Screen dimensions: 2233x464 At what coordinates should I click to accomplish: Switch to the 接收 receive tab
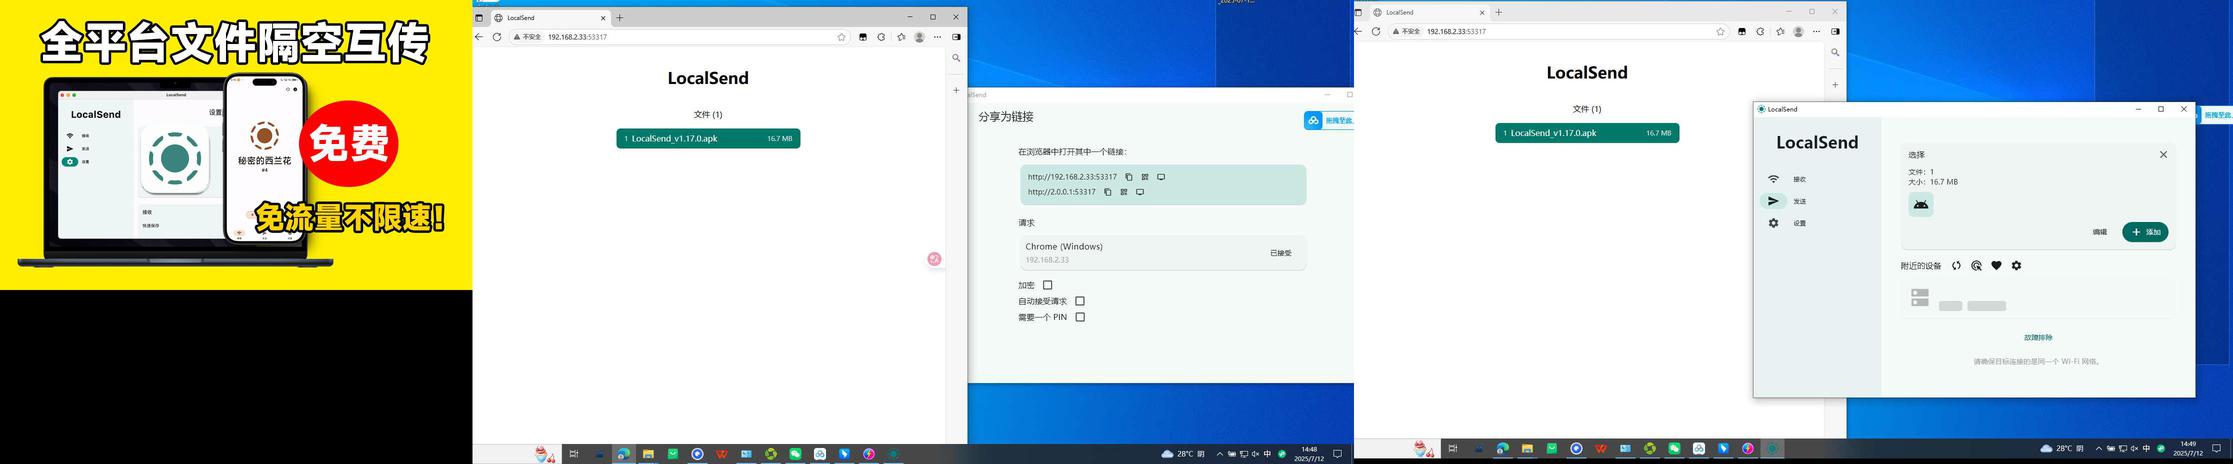coord(1786,179)
